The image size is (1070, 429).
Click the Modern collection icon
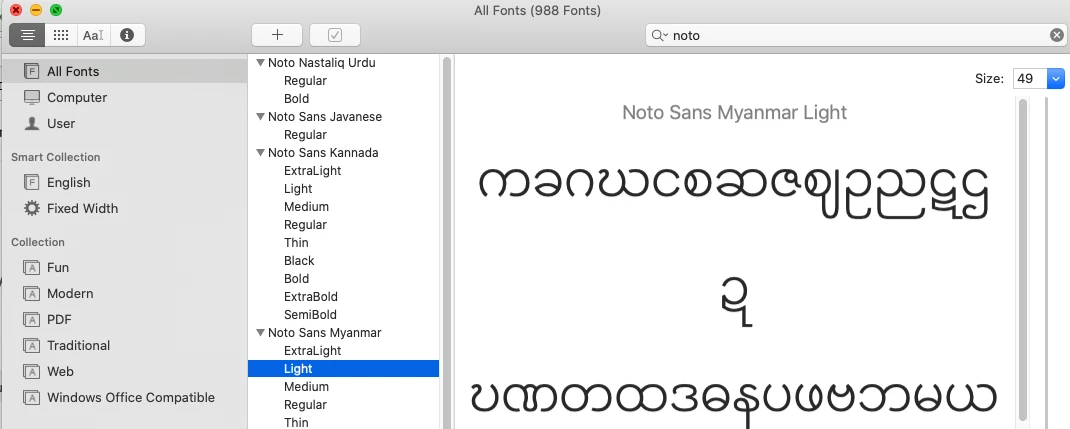[31, 294]
